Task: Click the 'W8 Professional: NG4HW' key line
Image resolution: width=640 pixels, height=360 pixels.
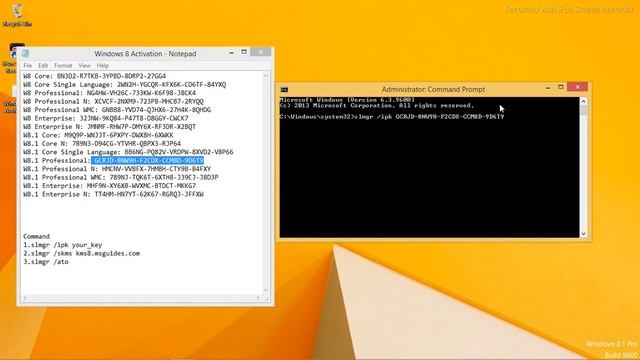Action: [x=109, y=93]
